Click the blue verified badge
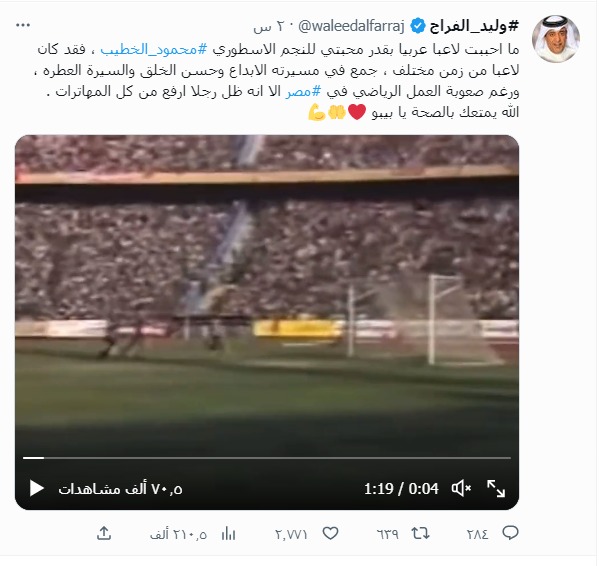This screenshot has height=566, width=599. tap(417, 26)
